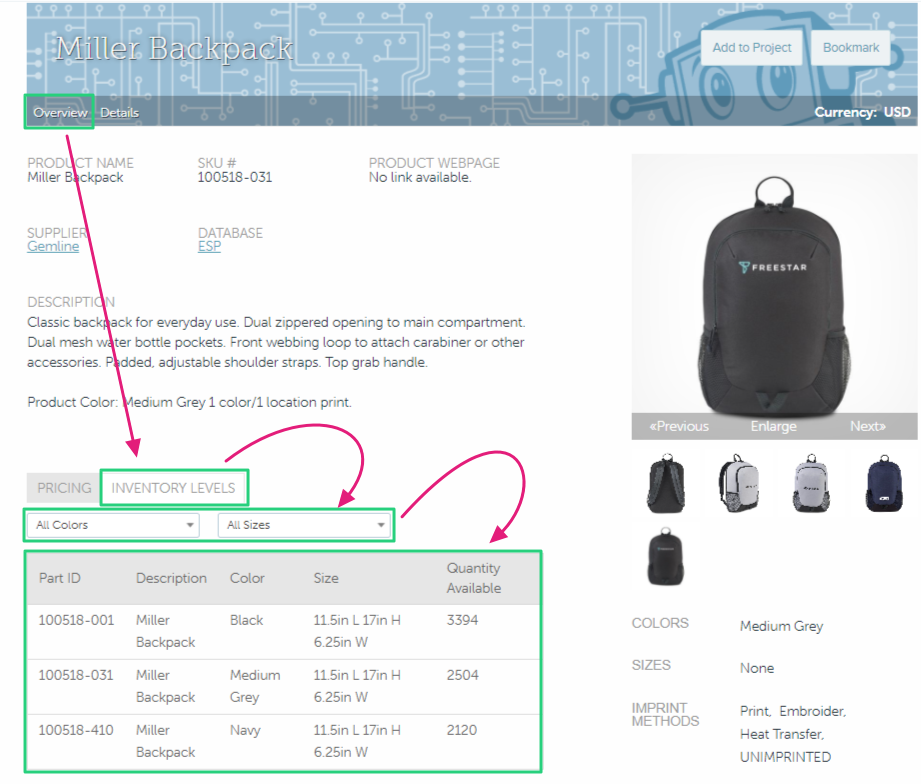The height and width of the screenshot is (784, 921).
Task: Open the Gemline supplier link
Action: (53, 247)
